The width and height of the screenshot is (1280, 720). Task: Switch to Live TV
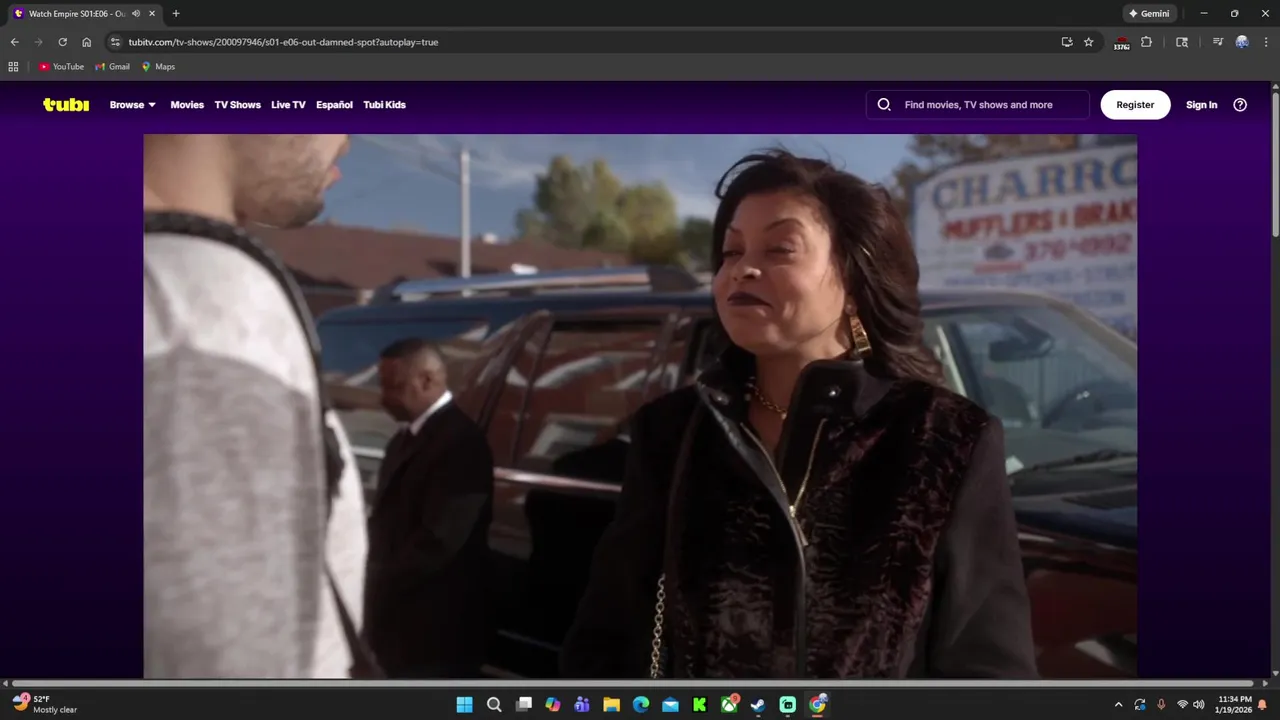[288, 104]
